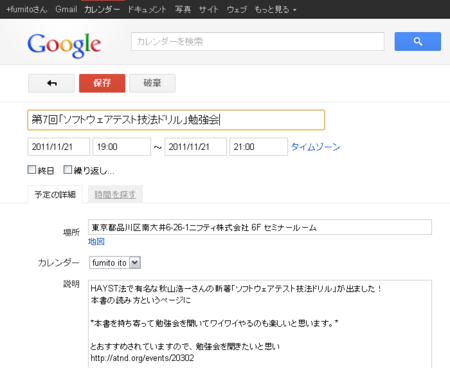
Task: Open the fumito ito calendar dropdown
Action: coord(115,263)
